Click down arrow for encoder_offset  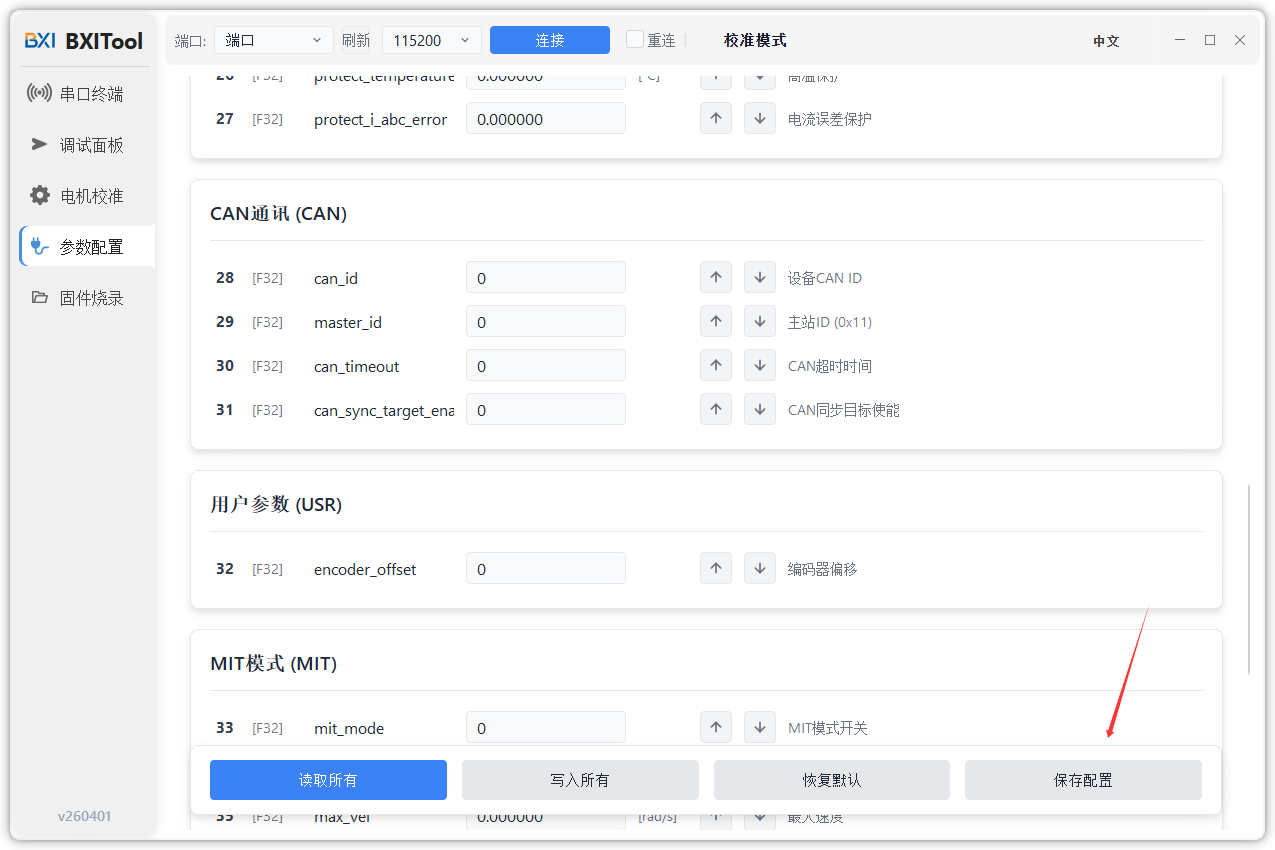click(760, 568)
